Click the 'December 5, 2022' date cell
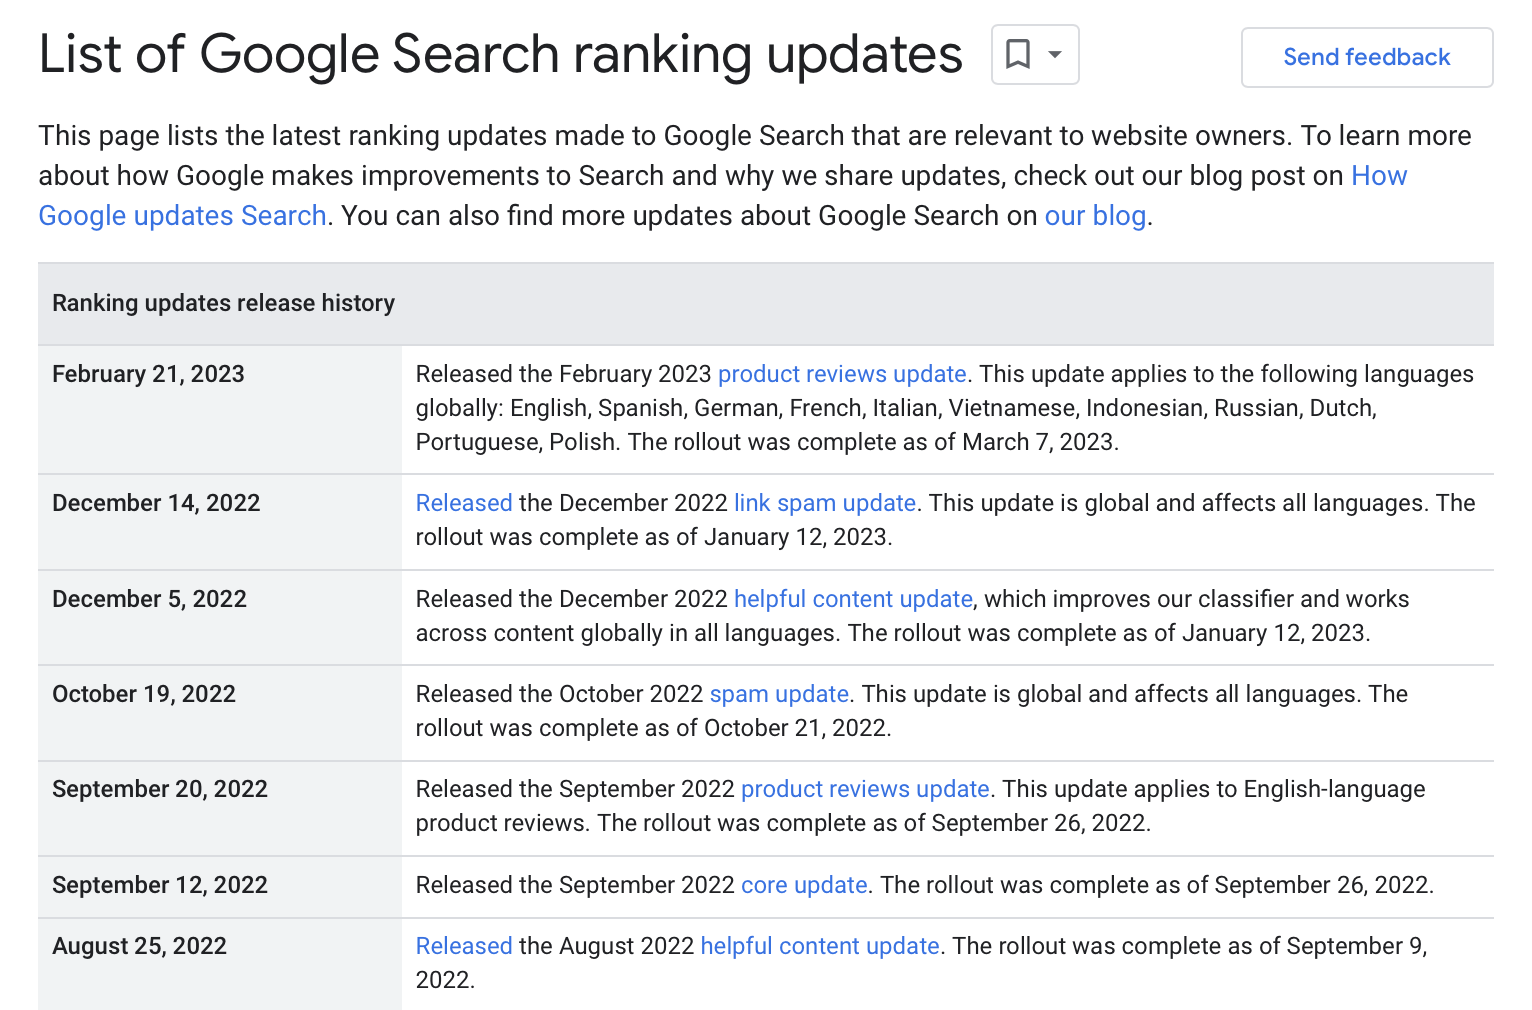The height and width of the screenshot is (1010, 1532). pyautogui.click(x=149, y=599)
